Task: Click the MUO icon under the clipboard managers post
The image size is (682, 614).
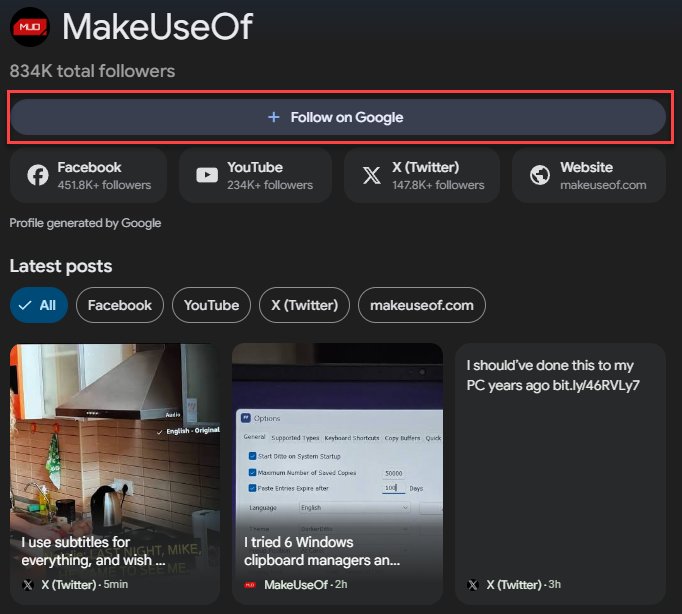Action: 251,584
